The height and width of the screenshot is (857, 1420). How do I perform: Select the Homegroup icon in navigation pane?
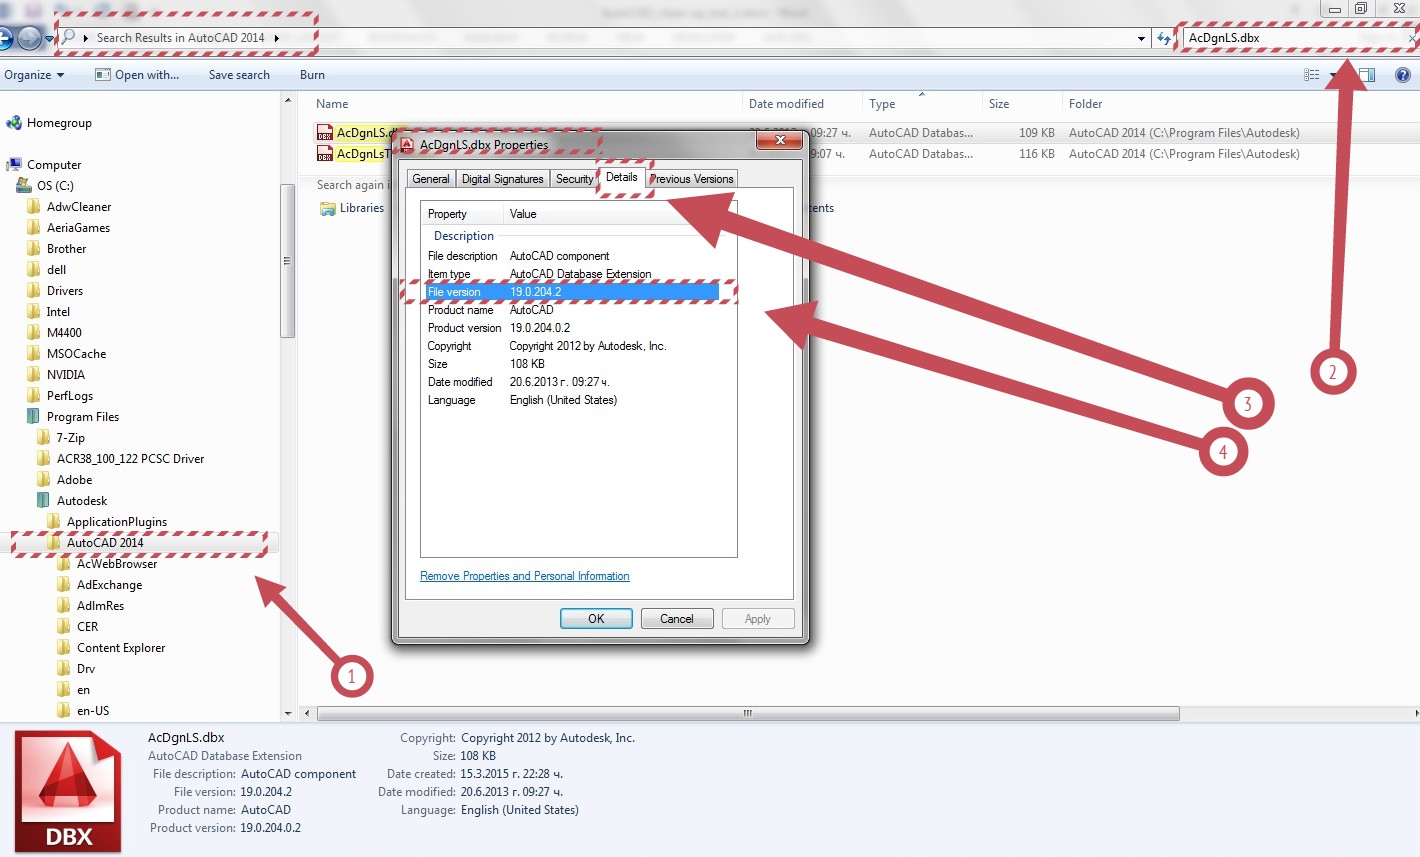tap(14, 123)
